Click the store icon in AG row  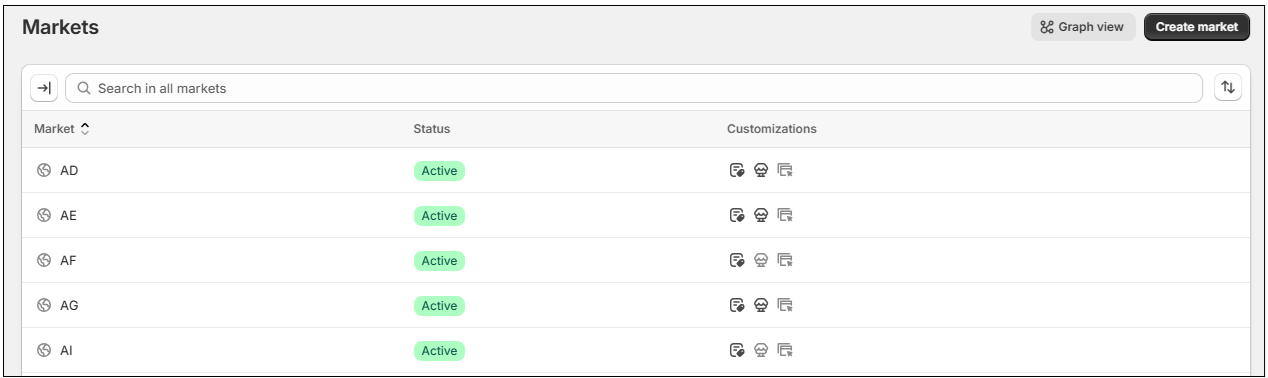click(761, 305)
